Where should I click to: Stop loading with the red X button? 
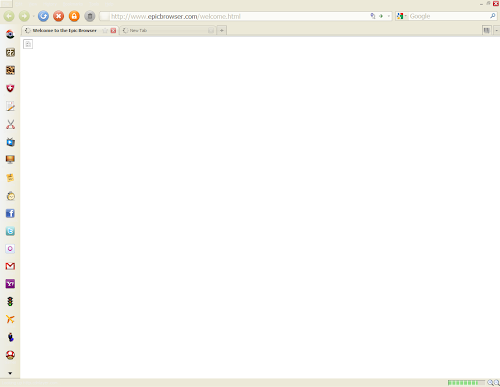59,16
